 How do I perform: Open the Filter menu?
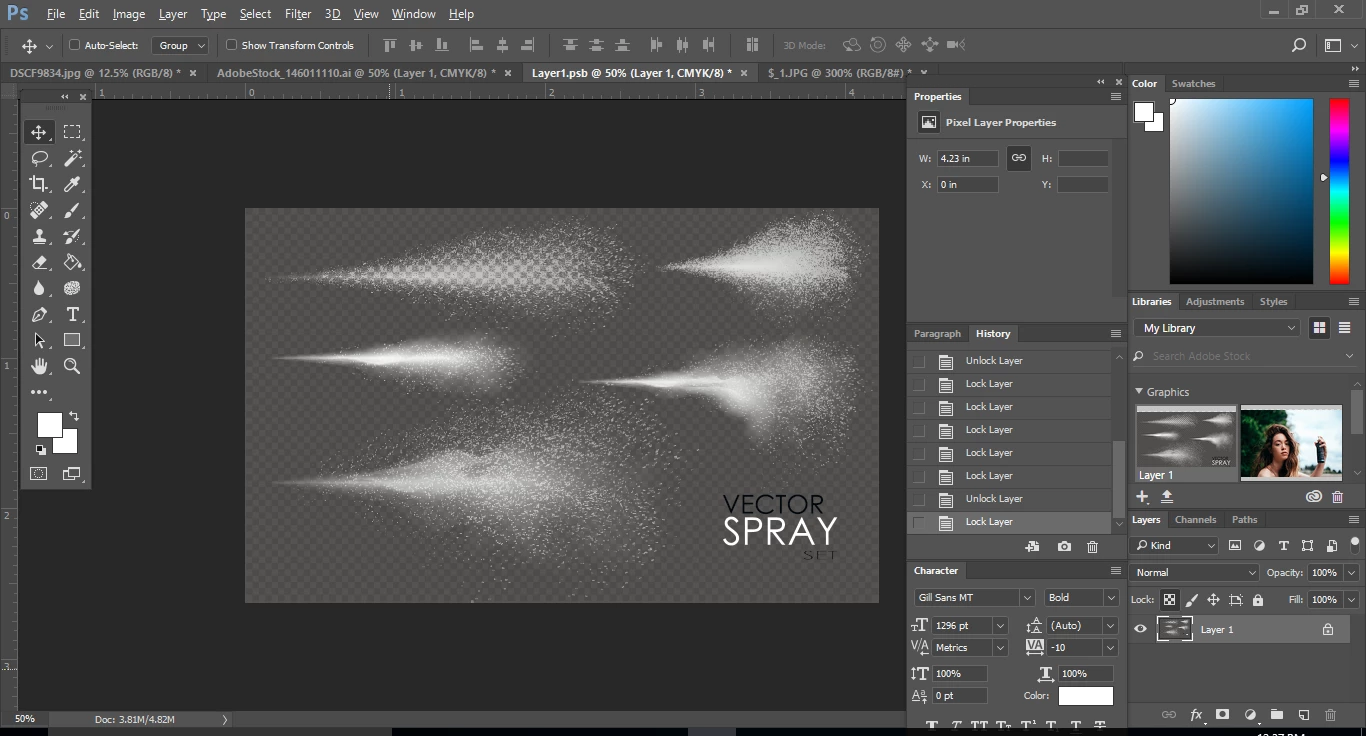click(298, 14)
